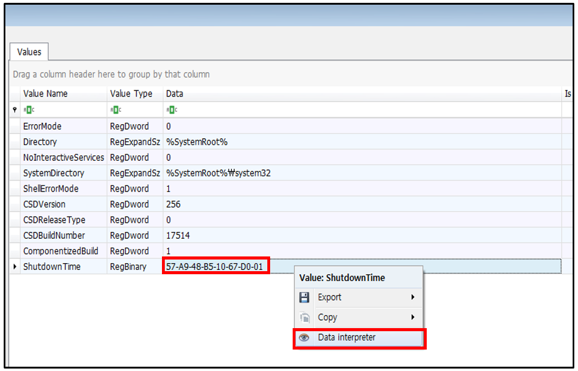Select the SystemDirectory value name

pyautogui.click(x=53, y=173)
